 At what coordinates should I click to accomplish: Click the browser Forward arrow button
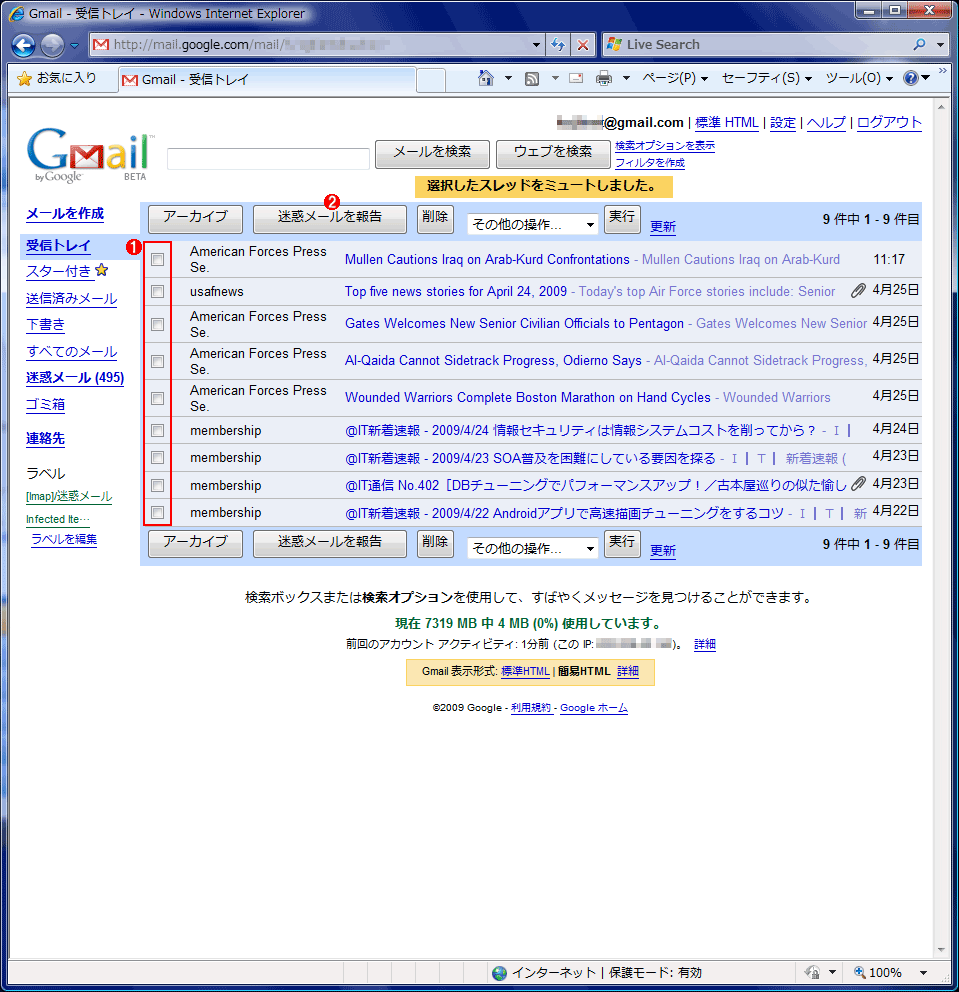pyautogui.click(x=53, y=45)
